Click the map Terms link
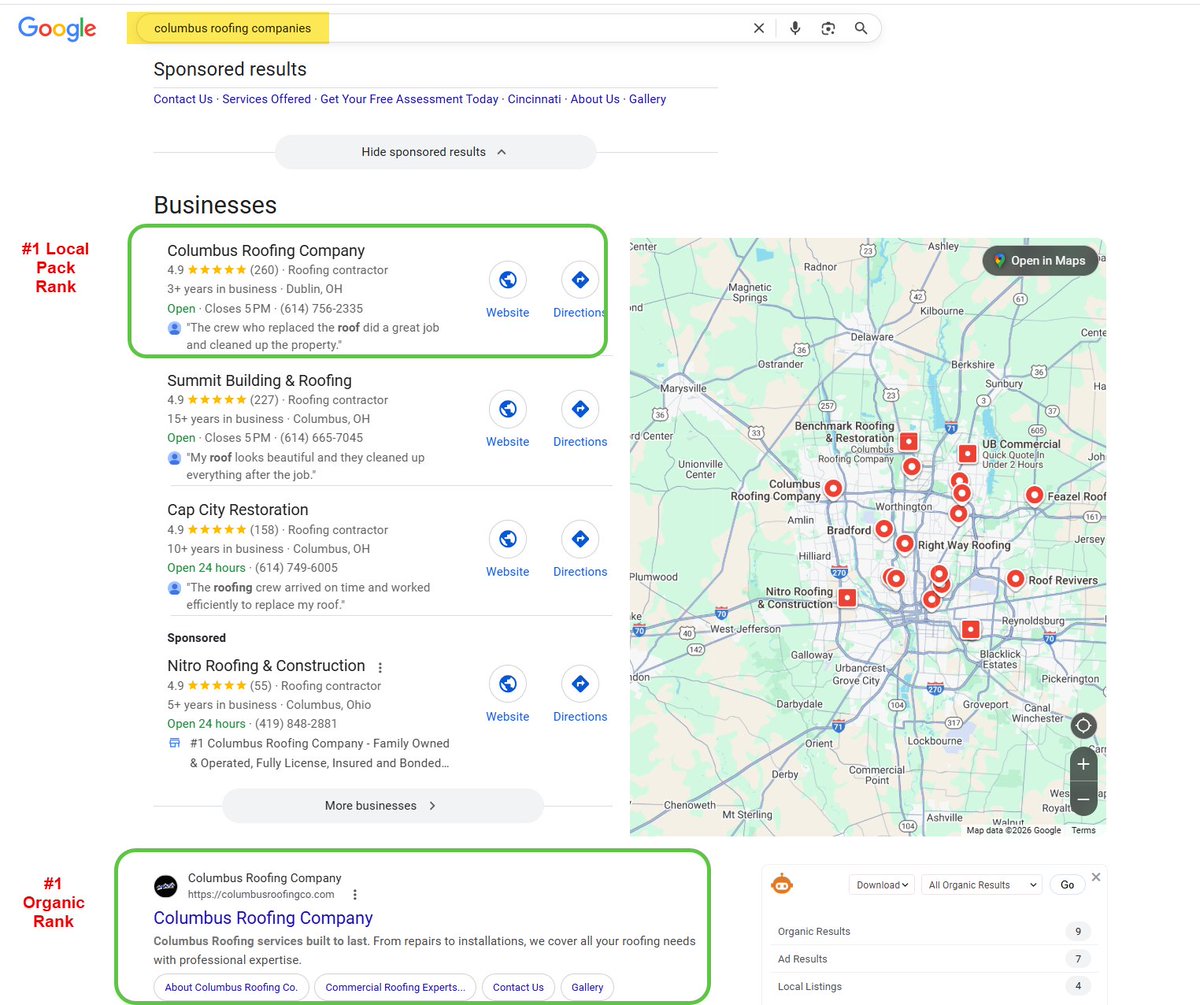 [1083, 830]
